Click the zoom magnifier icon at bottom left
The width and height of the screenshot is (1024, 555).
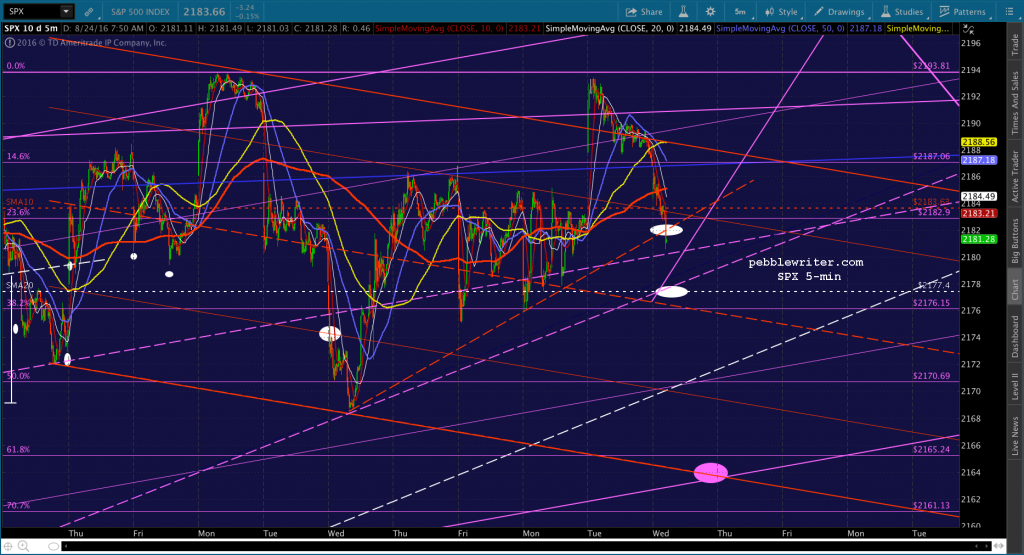24,546
